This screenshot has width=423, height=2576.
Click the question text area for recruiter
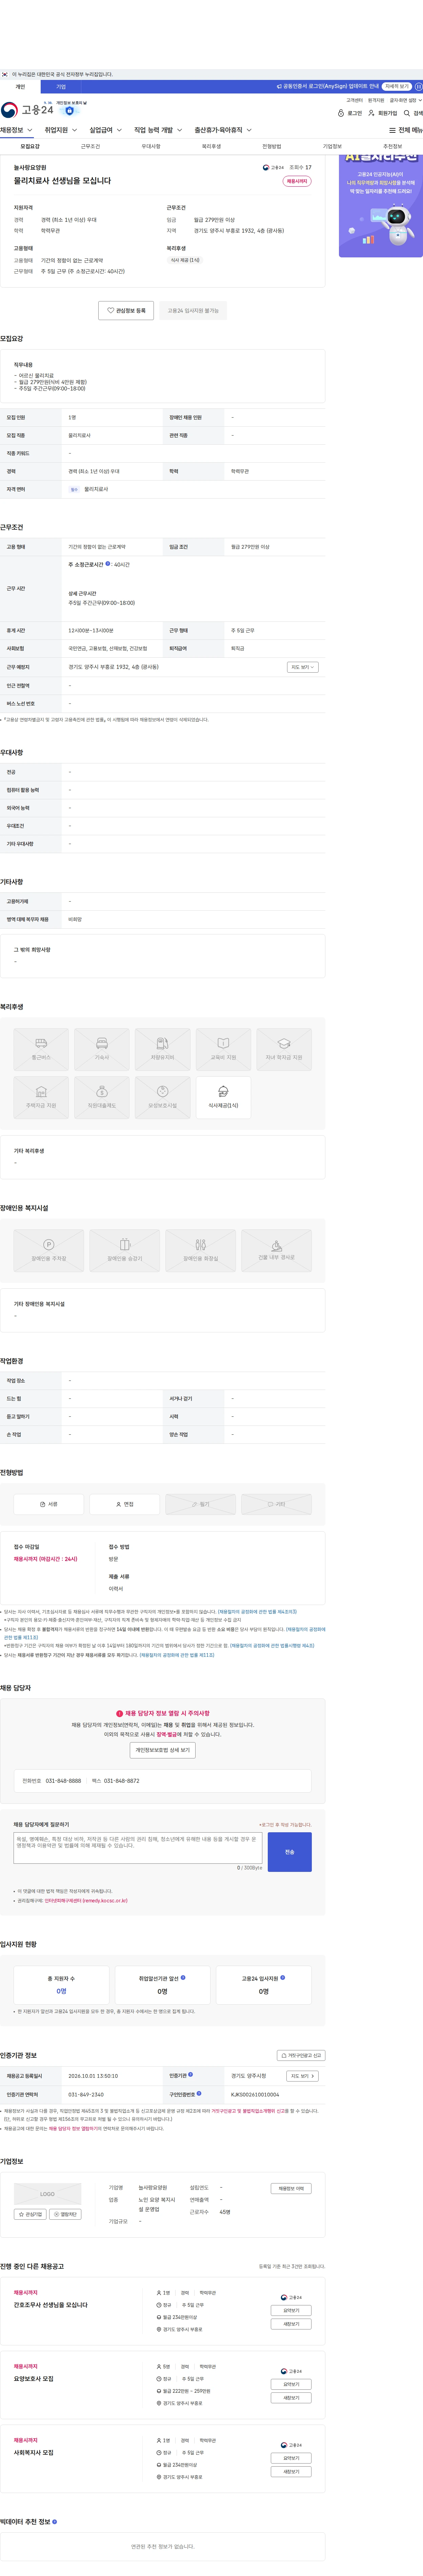tap(138, 1848)
